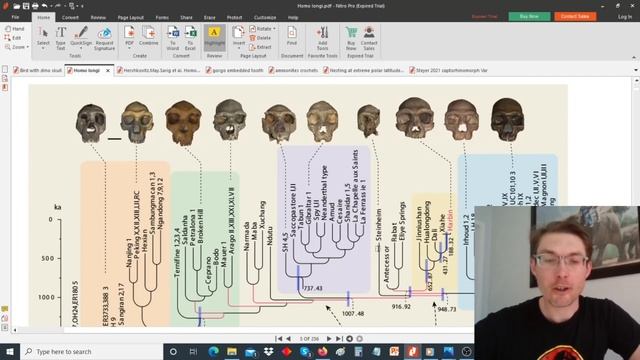Open the document tabs overflow arrow
The height and width of the screenshot is (360, 640).
(636, 70)
